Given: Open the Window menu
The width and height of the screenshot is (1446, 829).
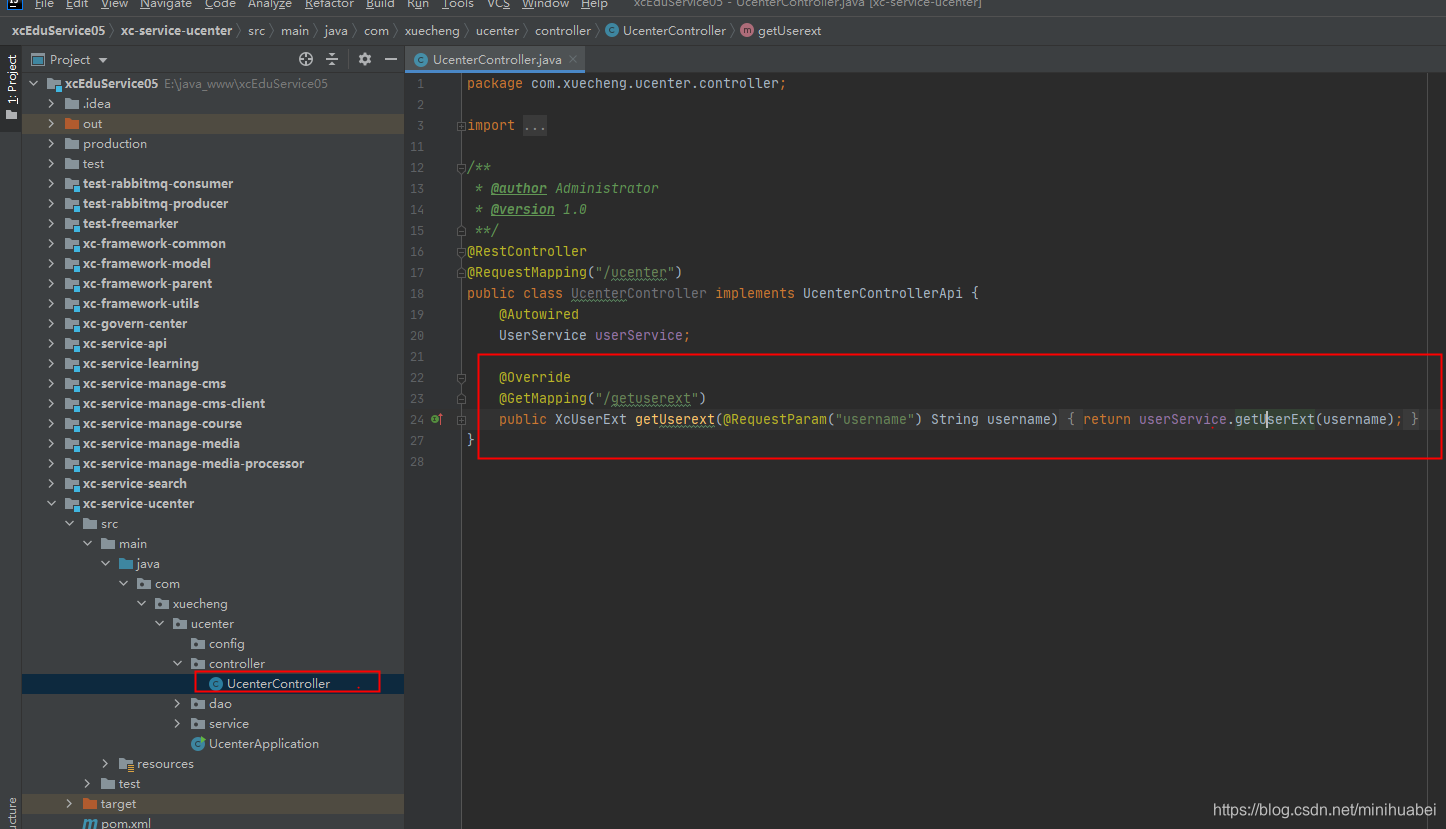Looking at the screenshot, I should (545, 4).
